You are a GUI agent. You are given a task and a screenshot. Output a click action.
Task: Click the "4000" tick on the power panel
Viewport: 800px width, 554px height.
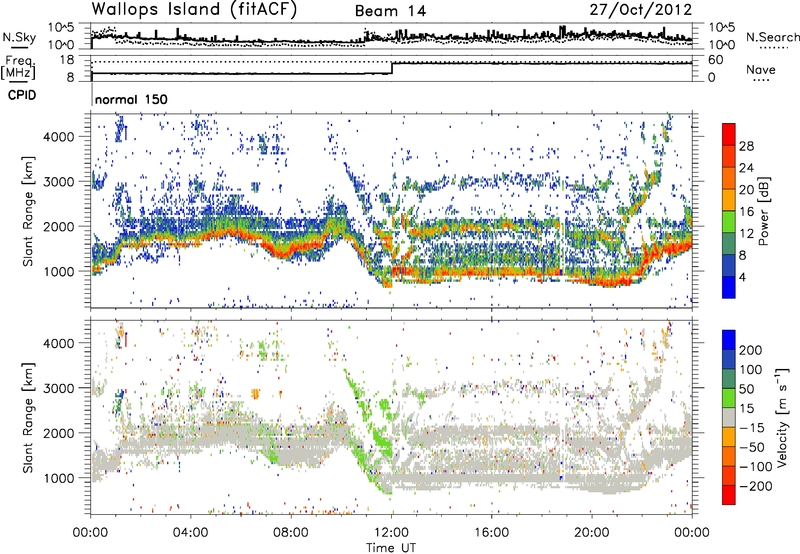[58, 137]
